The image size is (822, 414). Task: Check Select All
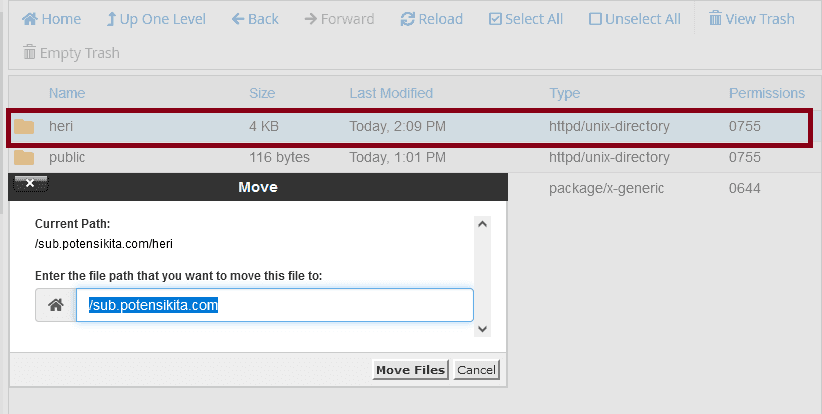(x=526, y=19)
